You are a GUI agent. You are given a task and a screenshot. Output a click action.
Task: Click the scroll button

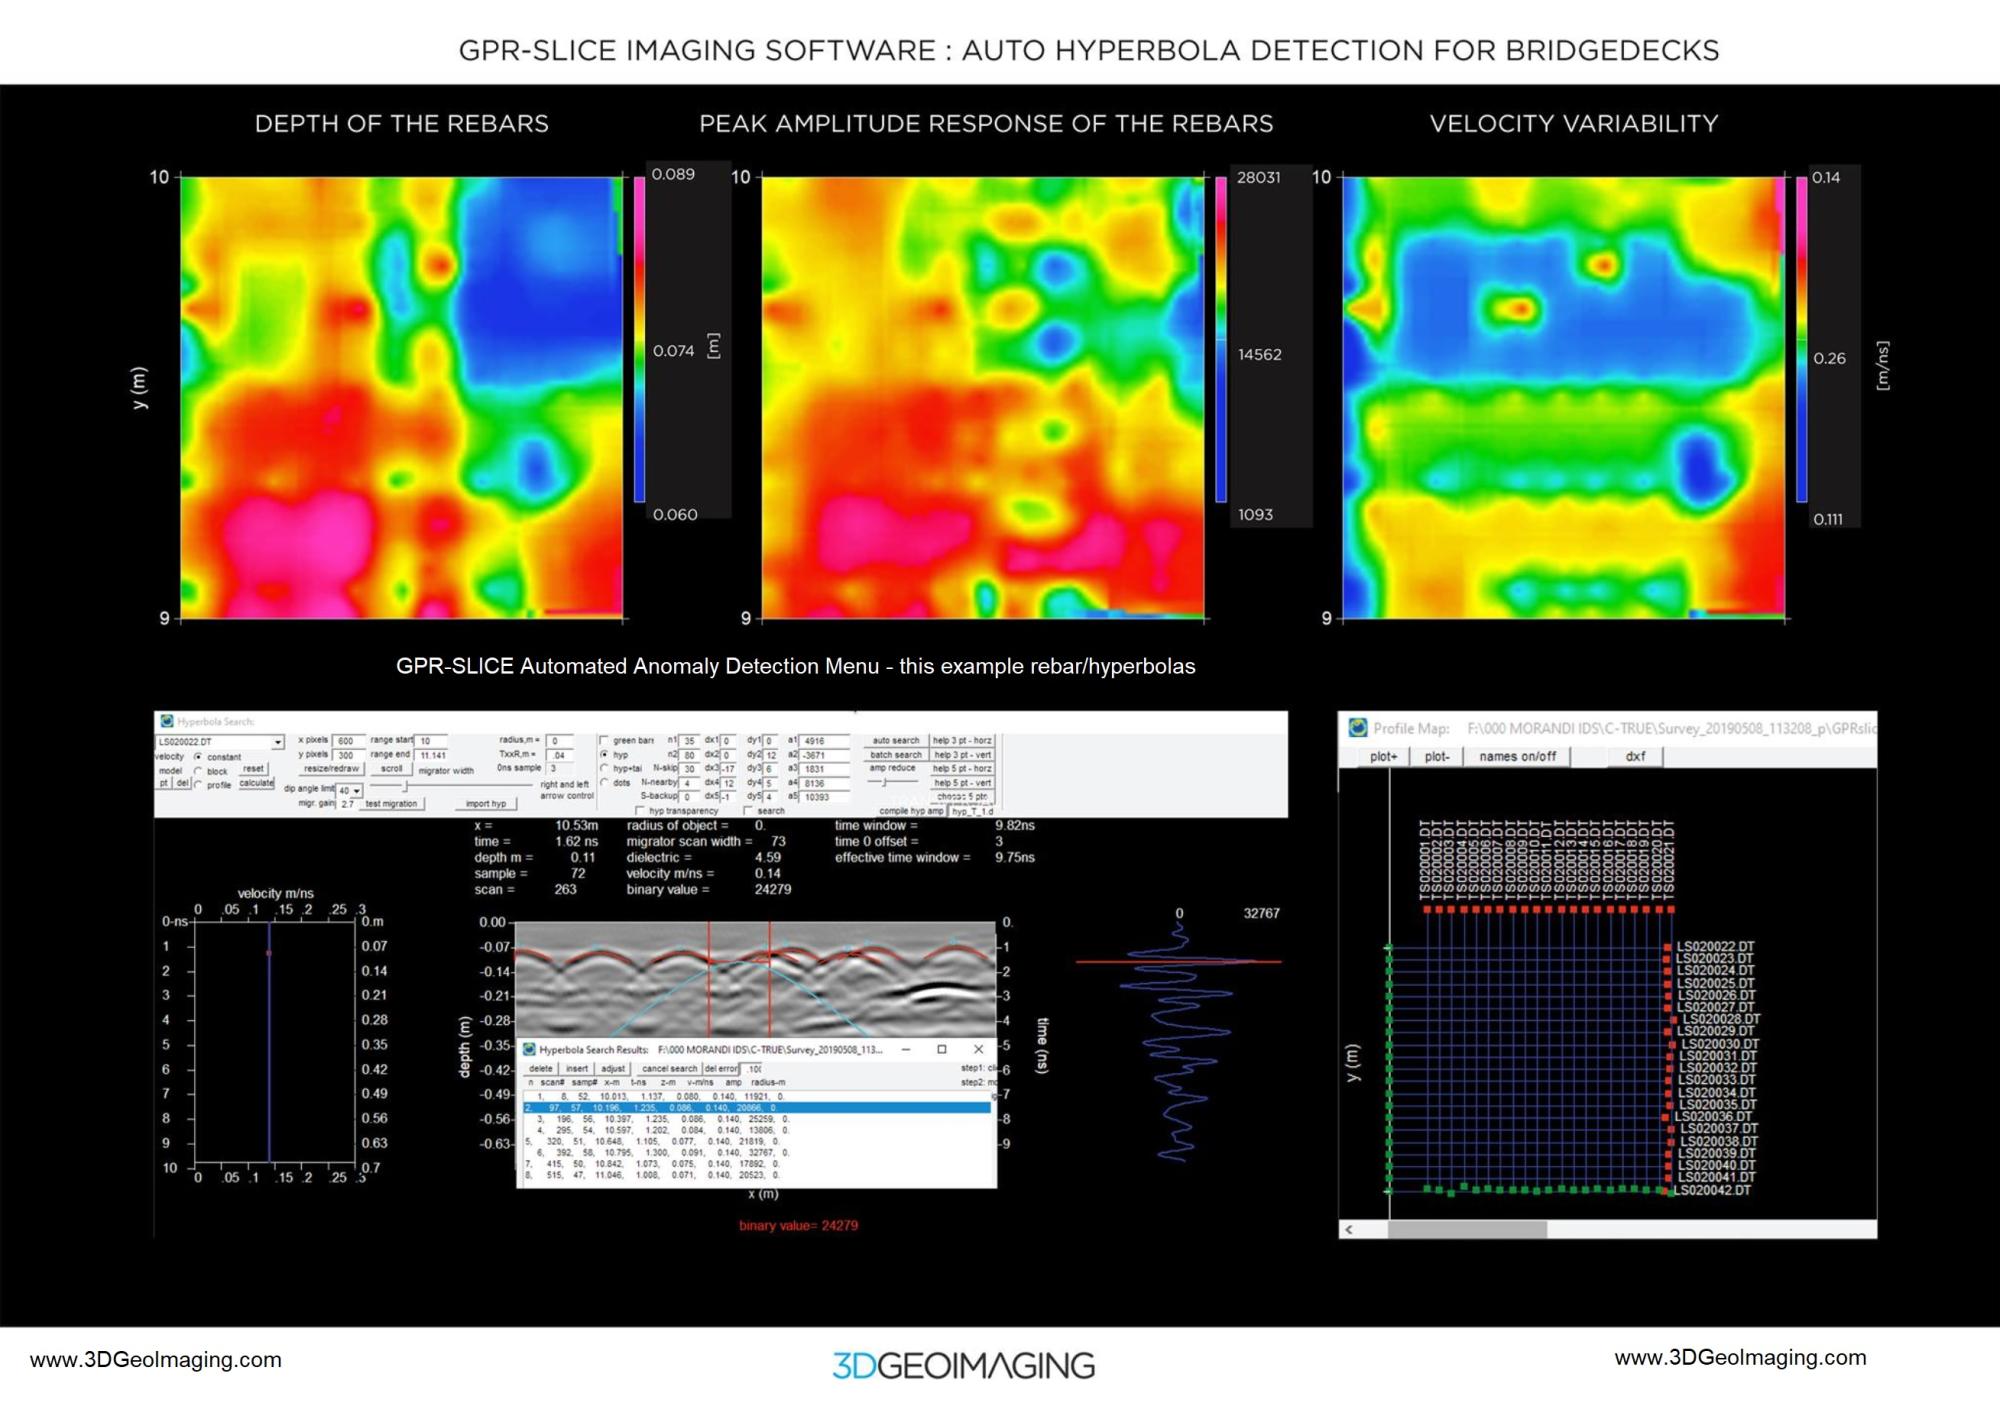pyautogui.click(x=391, y=769)
